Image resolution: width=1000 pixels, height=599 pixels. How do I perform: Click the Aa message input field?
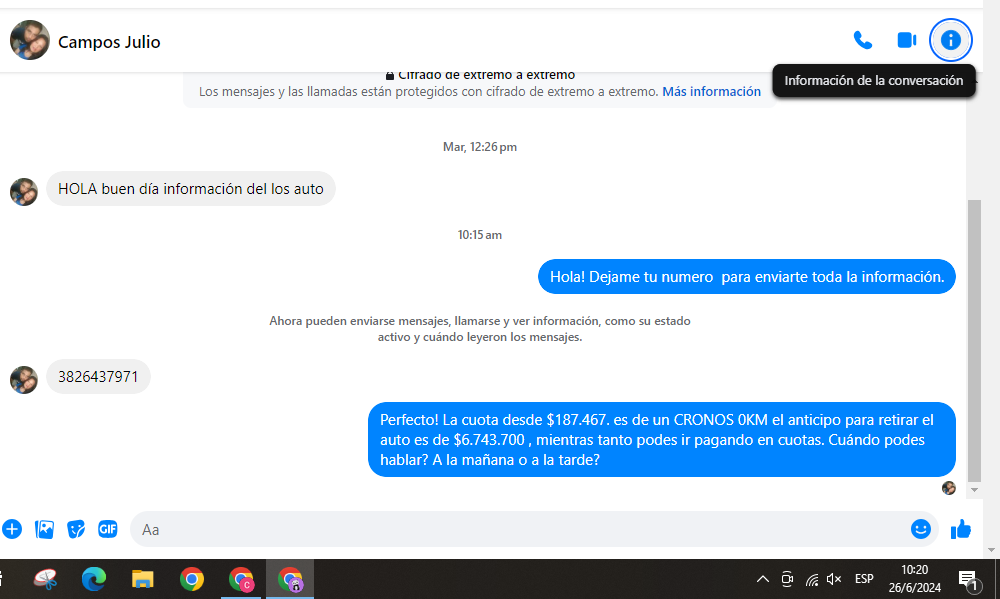[x=500, y=529]
